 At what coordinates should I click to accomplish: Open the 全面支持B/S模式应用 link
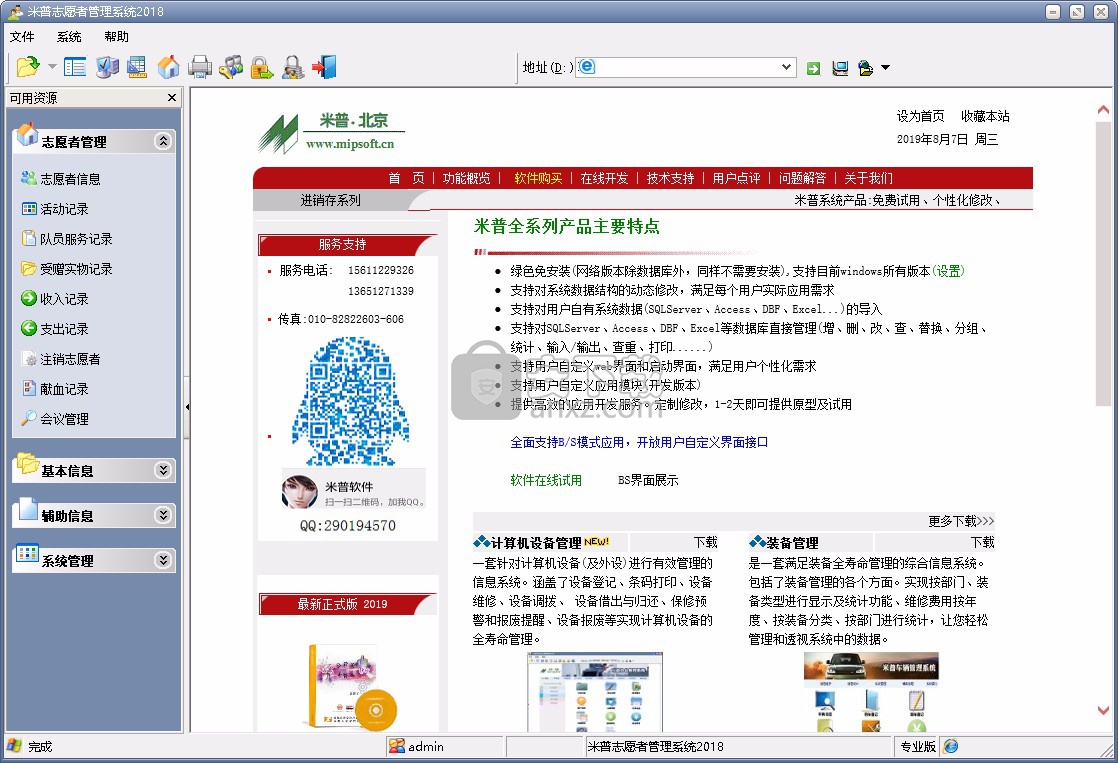click(639, 442)
